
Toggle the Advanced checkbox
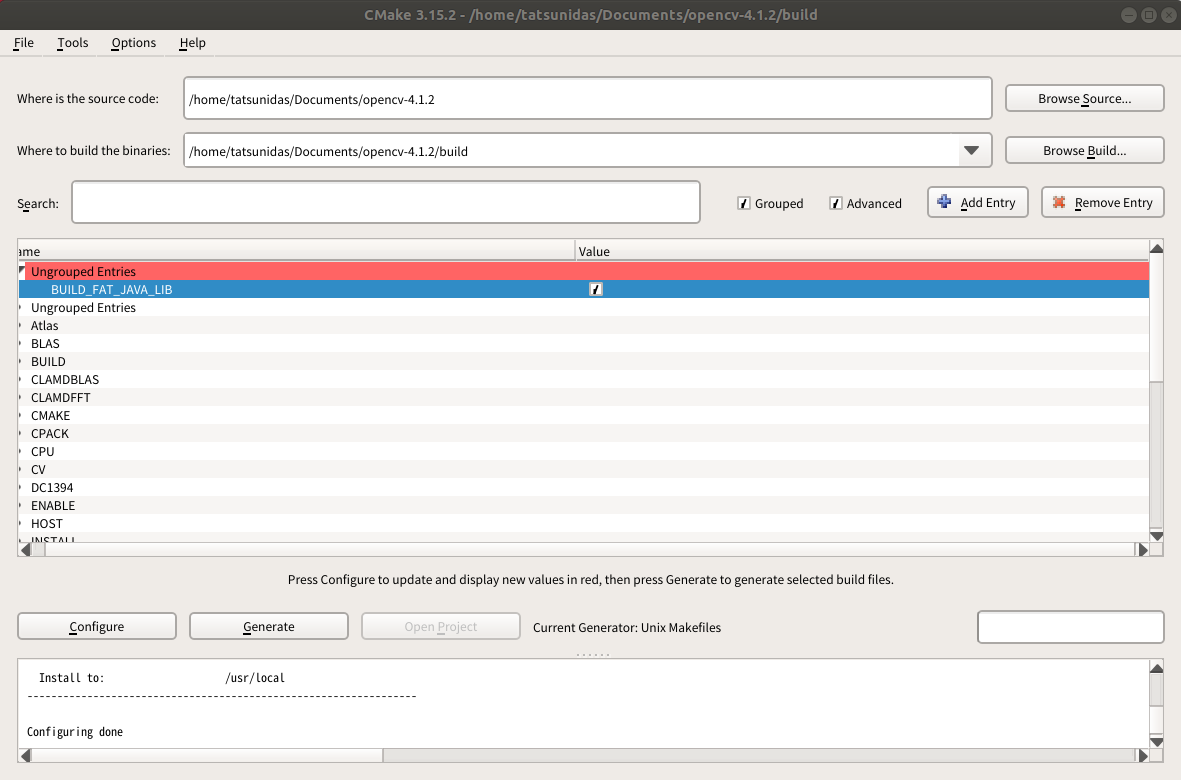pos(835,203)
